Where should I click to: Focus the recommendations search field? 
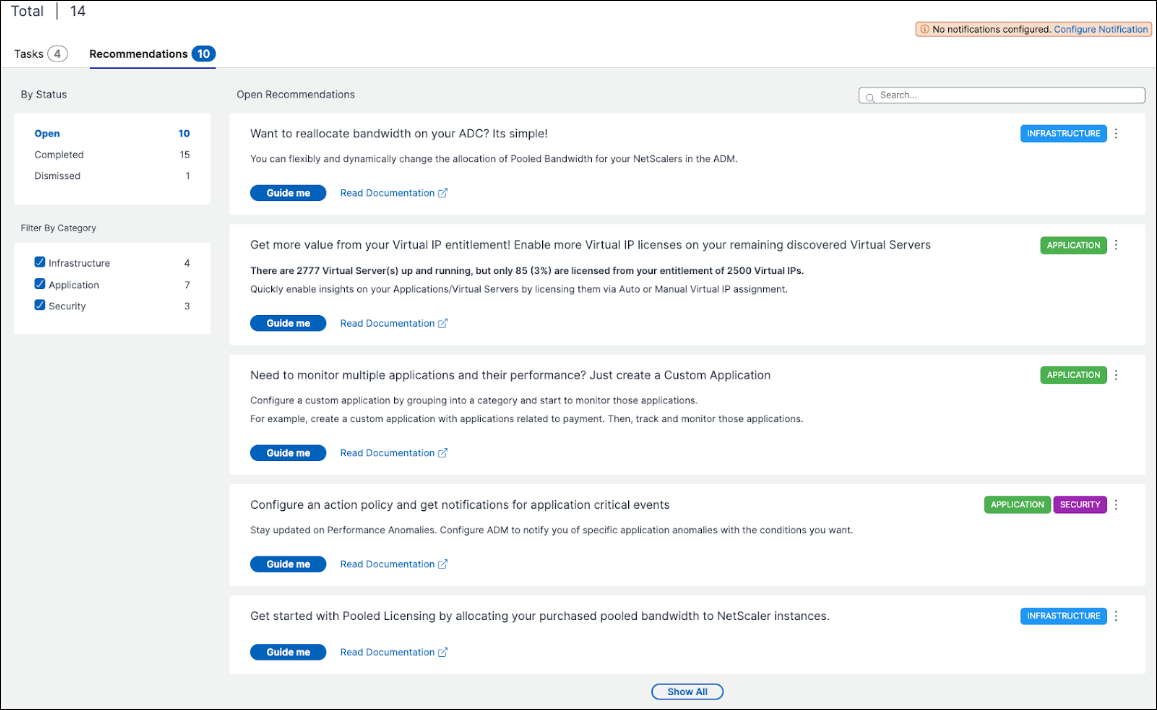point(1002,95)
